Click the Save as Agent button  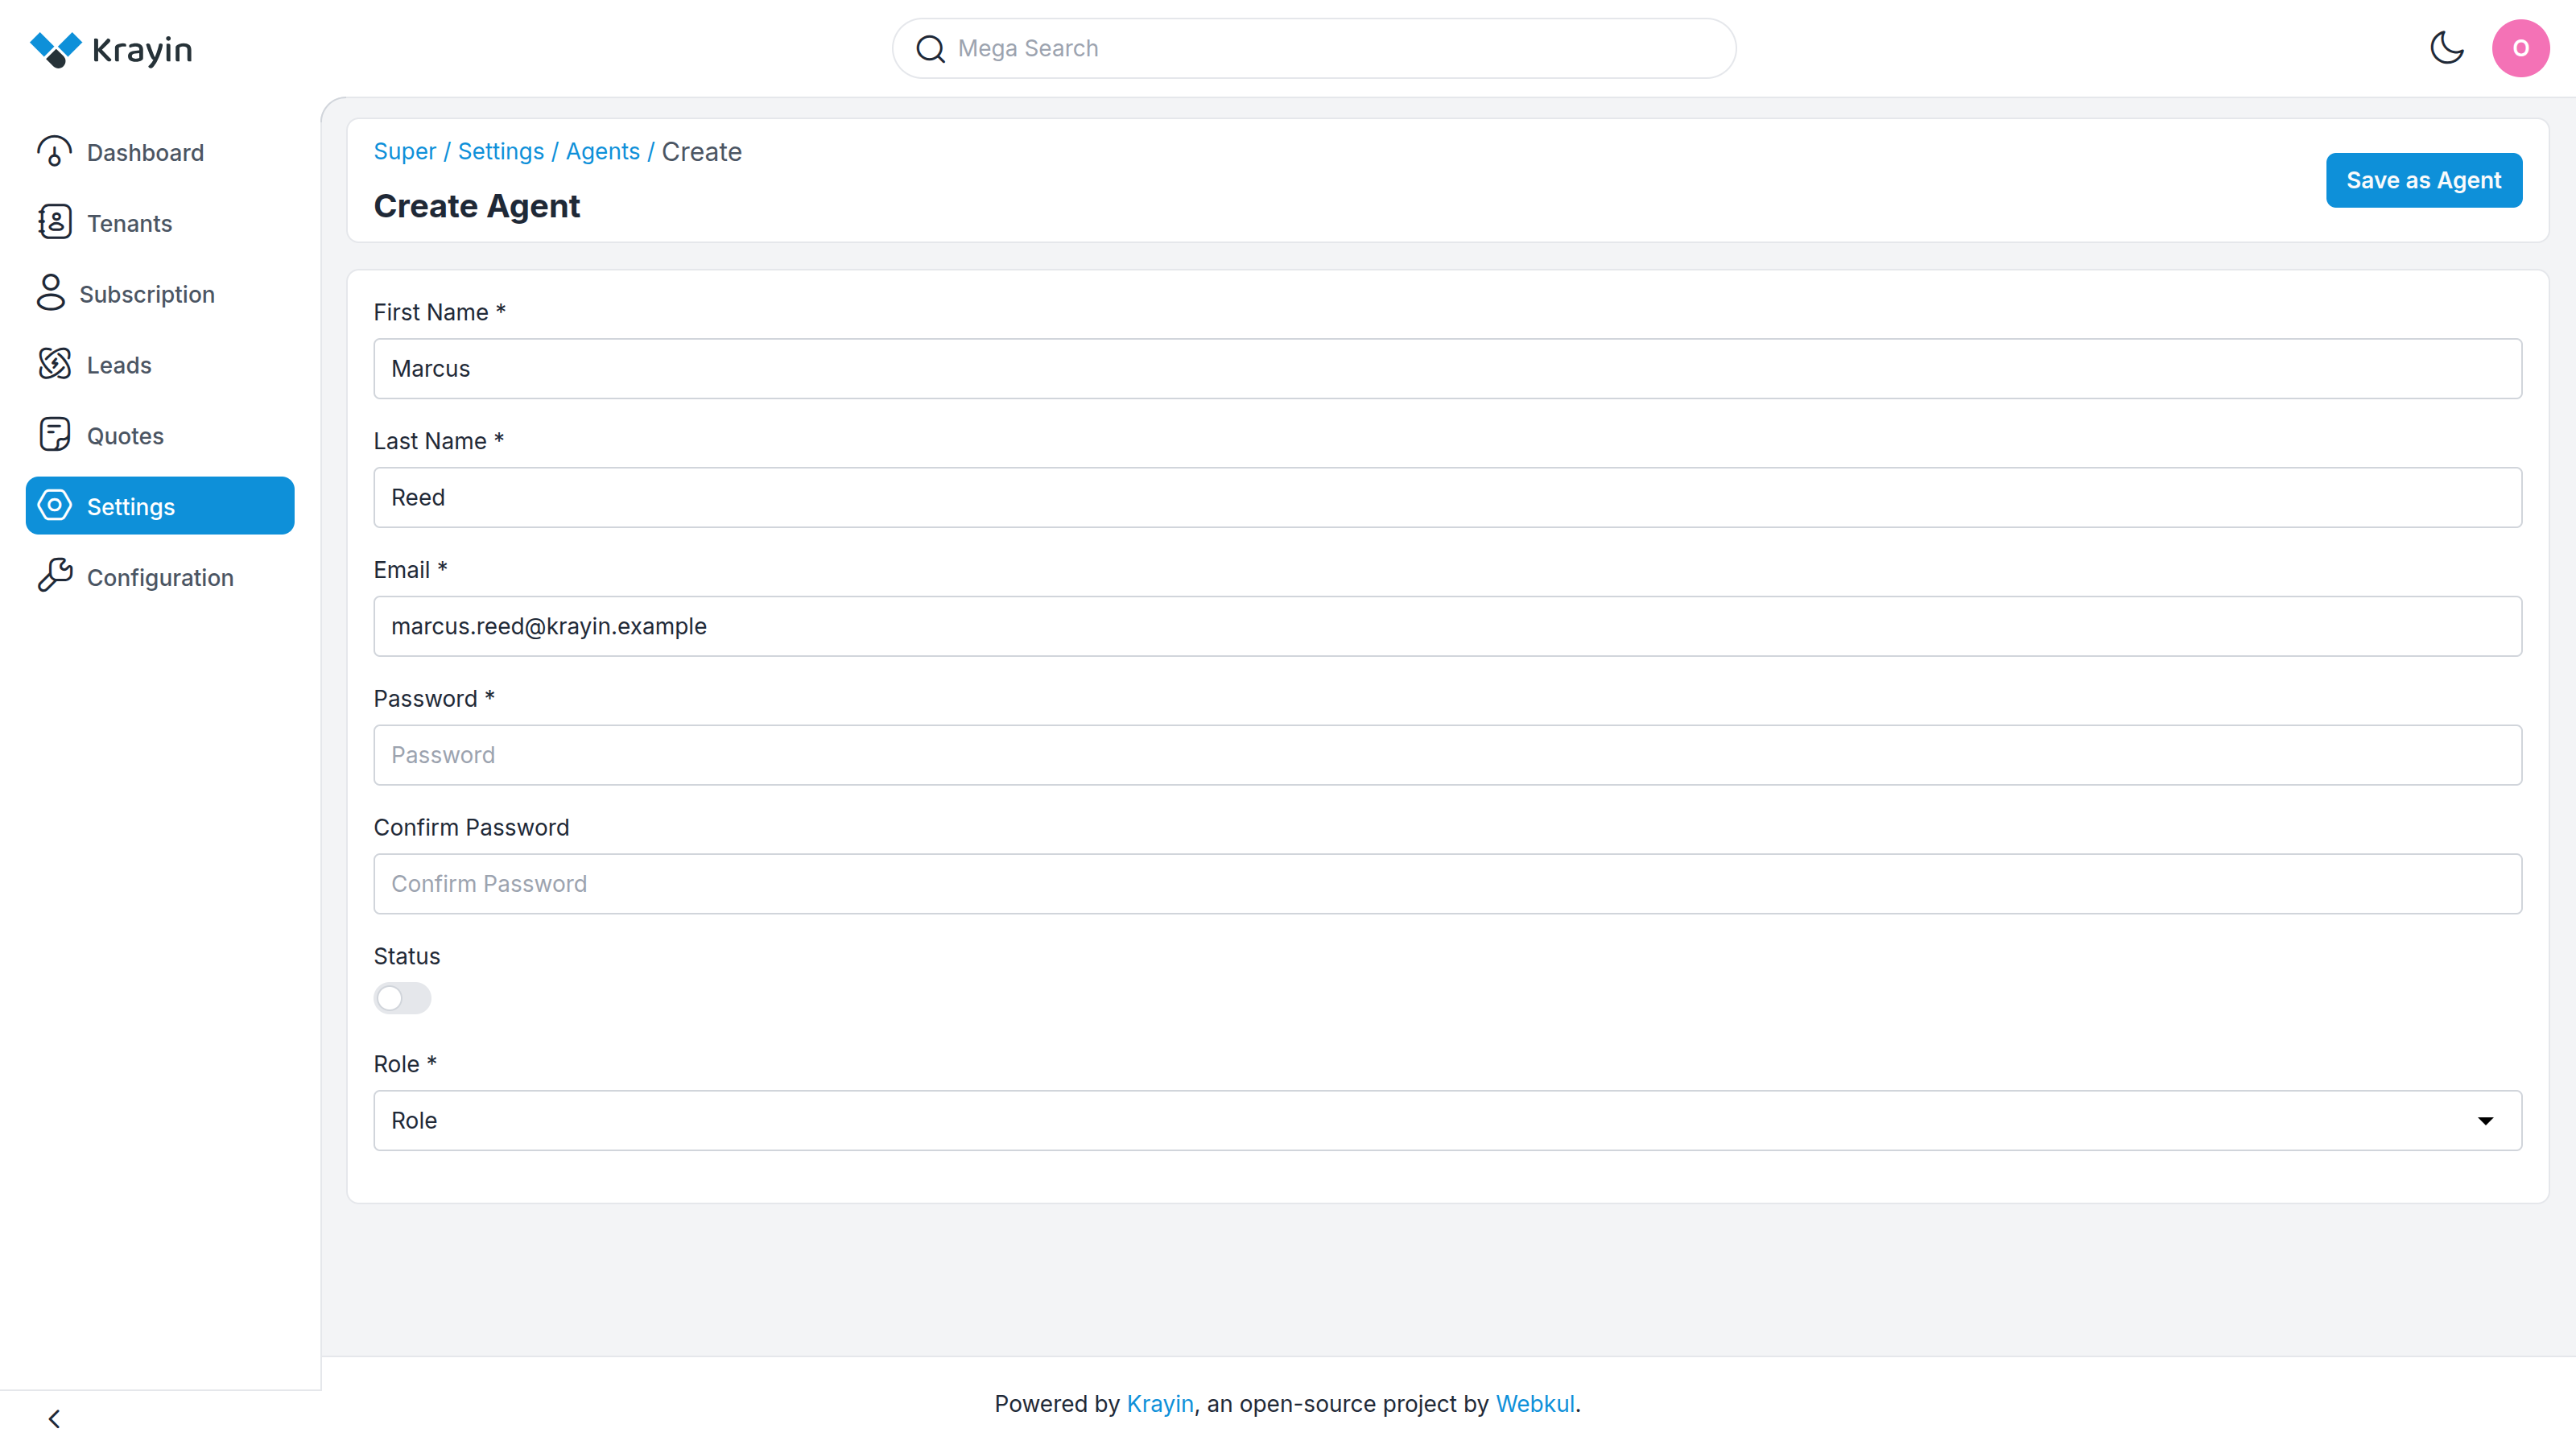click(x=2423, y=180)
